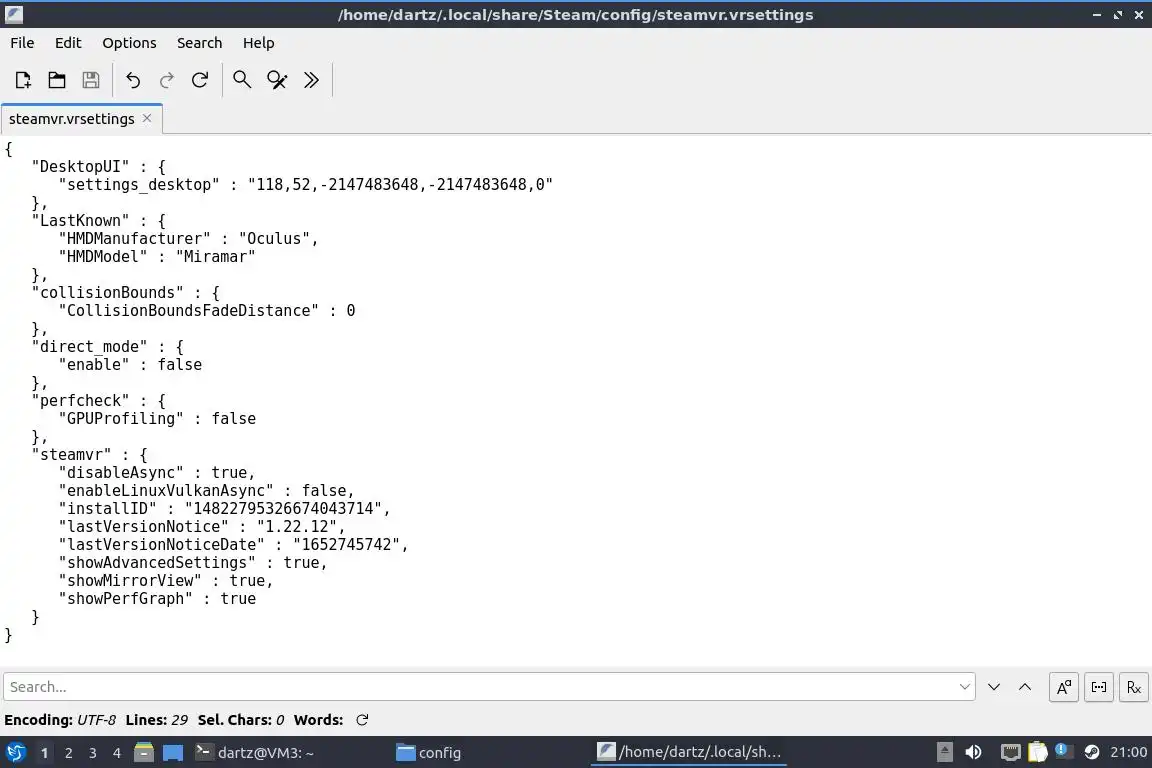Toggle whole word search option
Image resolution: width=1152 pixels, height=768 pixels.
click(1098, 687)
